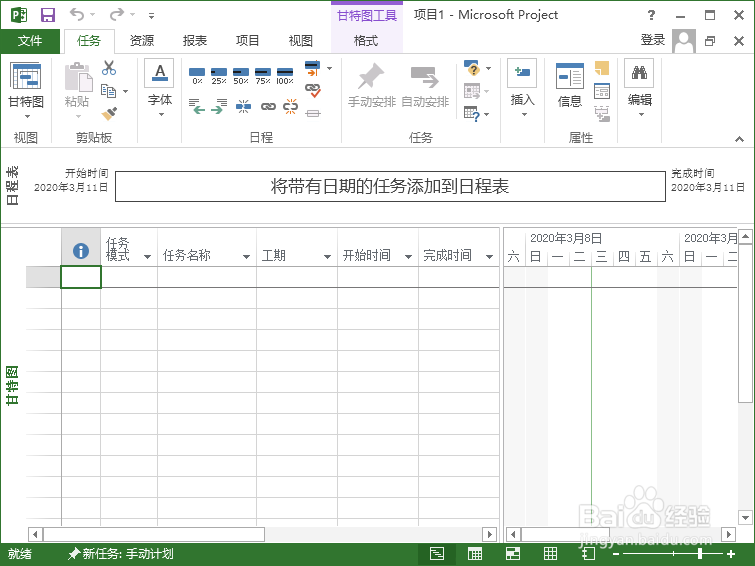Switch to the Report (报表) tab
The image size is (755, 566).
pos(195,41)
